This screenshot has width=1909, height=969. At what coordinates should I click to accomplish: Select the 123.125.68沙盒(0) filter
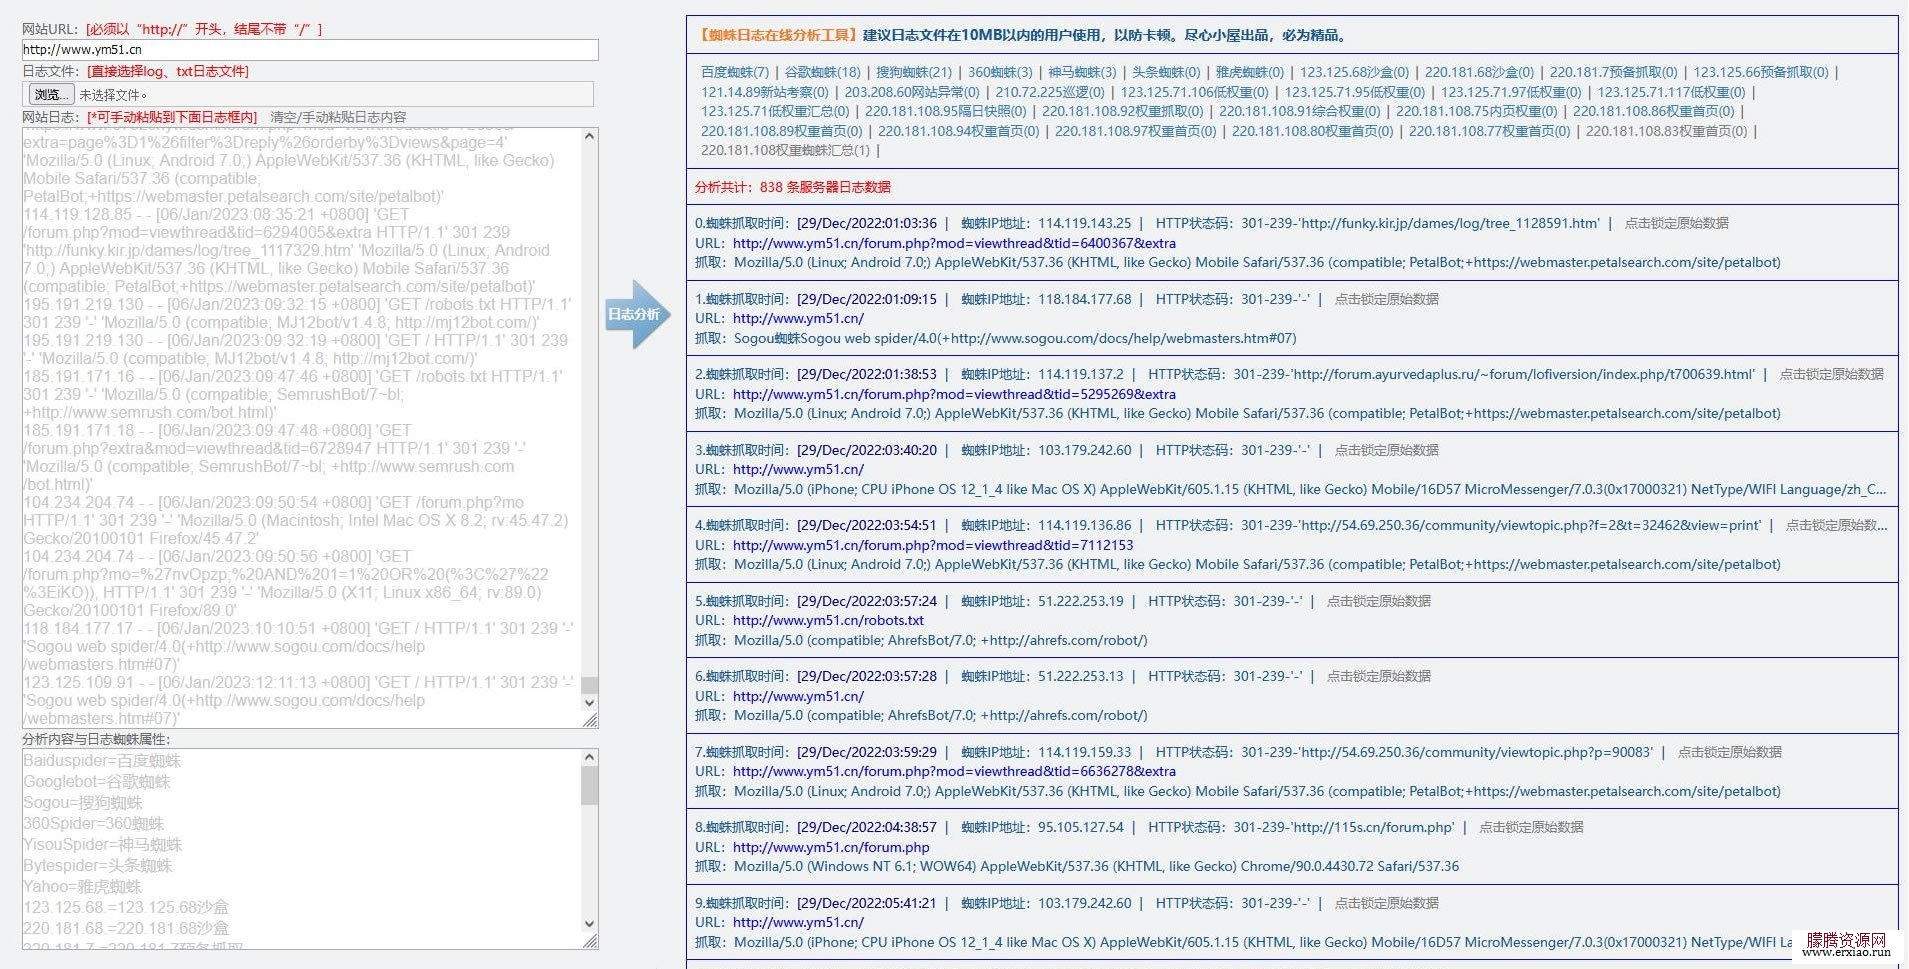1354,72
